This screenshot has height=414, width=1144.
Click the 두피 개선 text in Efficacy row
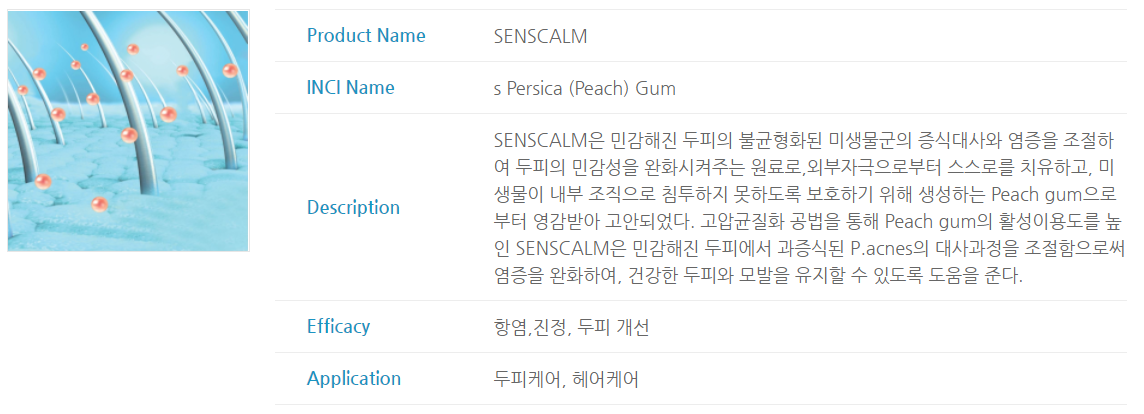[613, 327]
